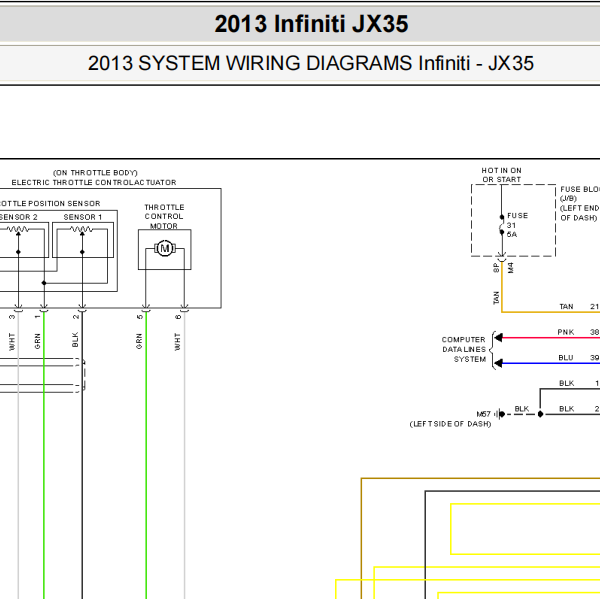This screenshot has height=599, width=600.
Task: Select the "COMPUTER DATA LINES SYSTEM" label
Action: 464,349
